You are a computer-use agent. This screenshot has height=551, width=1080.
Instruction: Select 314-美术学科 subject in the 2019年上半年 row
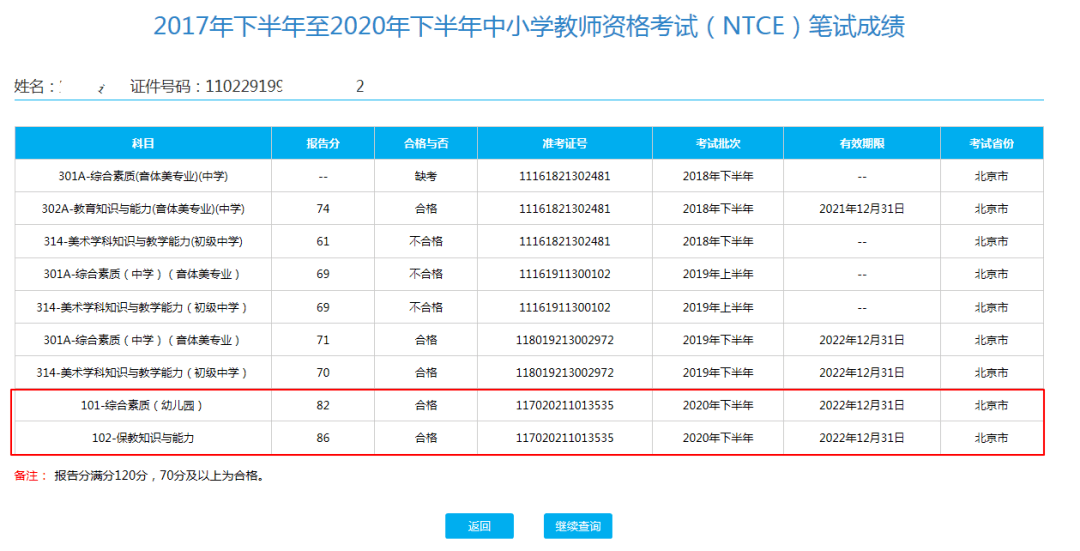point(143,307)
